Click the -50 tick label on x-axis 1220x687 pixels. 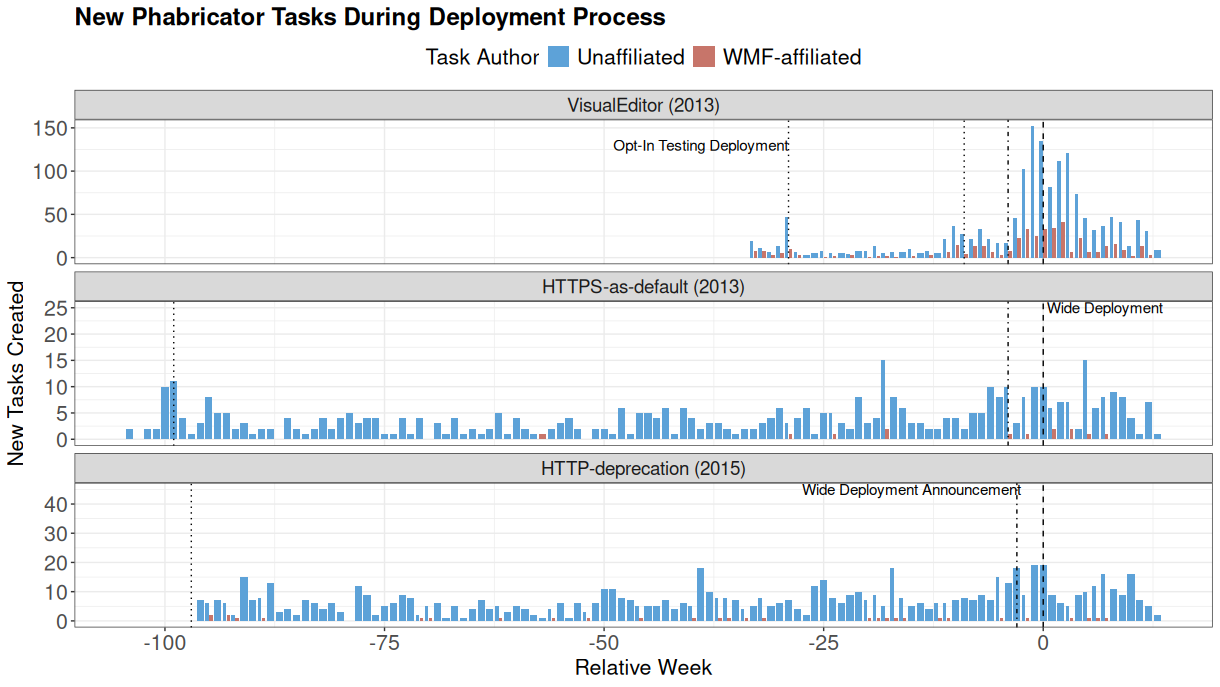(x=603, y=642)
